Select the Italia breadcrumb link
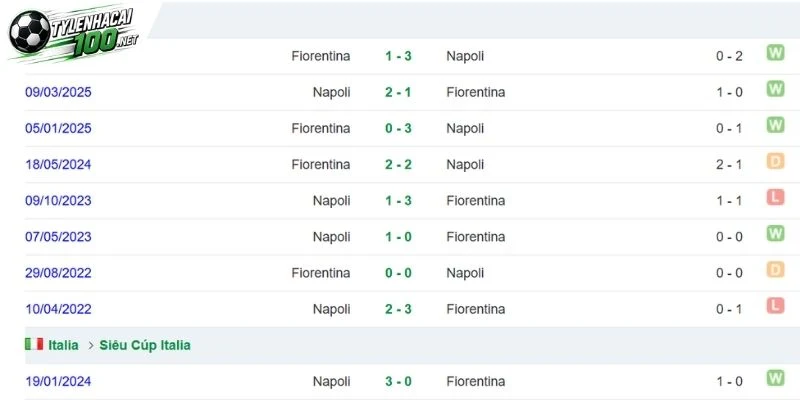Viewport: 800px width, 400px height. pyautogui.click(x=64, y=345)
